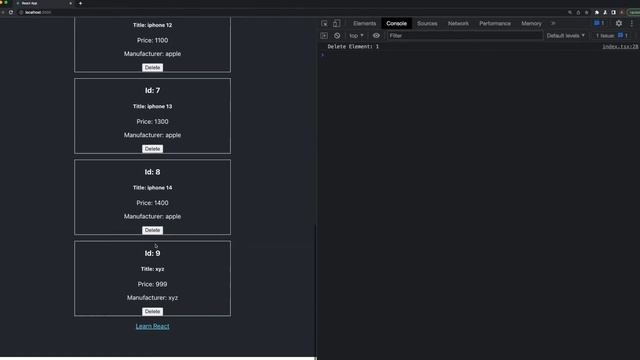Viewport: 640px width, 360px height.
Task: Expand more DevTools tabs chevron
Action: click(553, 24)
